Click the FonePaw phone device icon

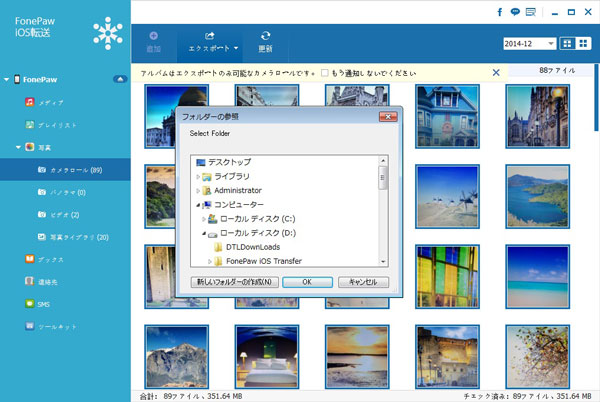coord(17,79)
